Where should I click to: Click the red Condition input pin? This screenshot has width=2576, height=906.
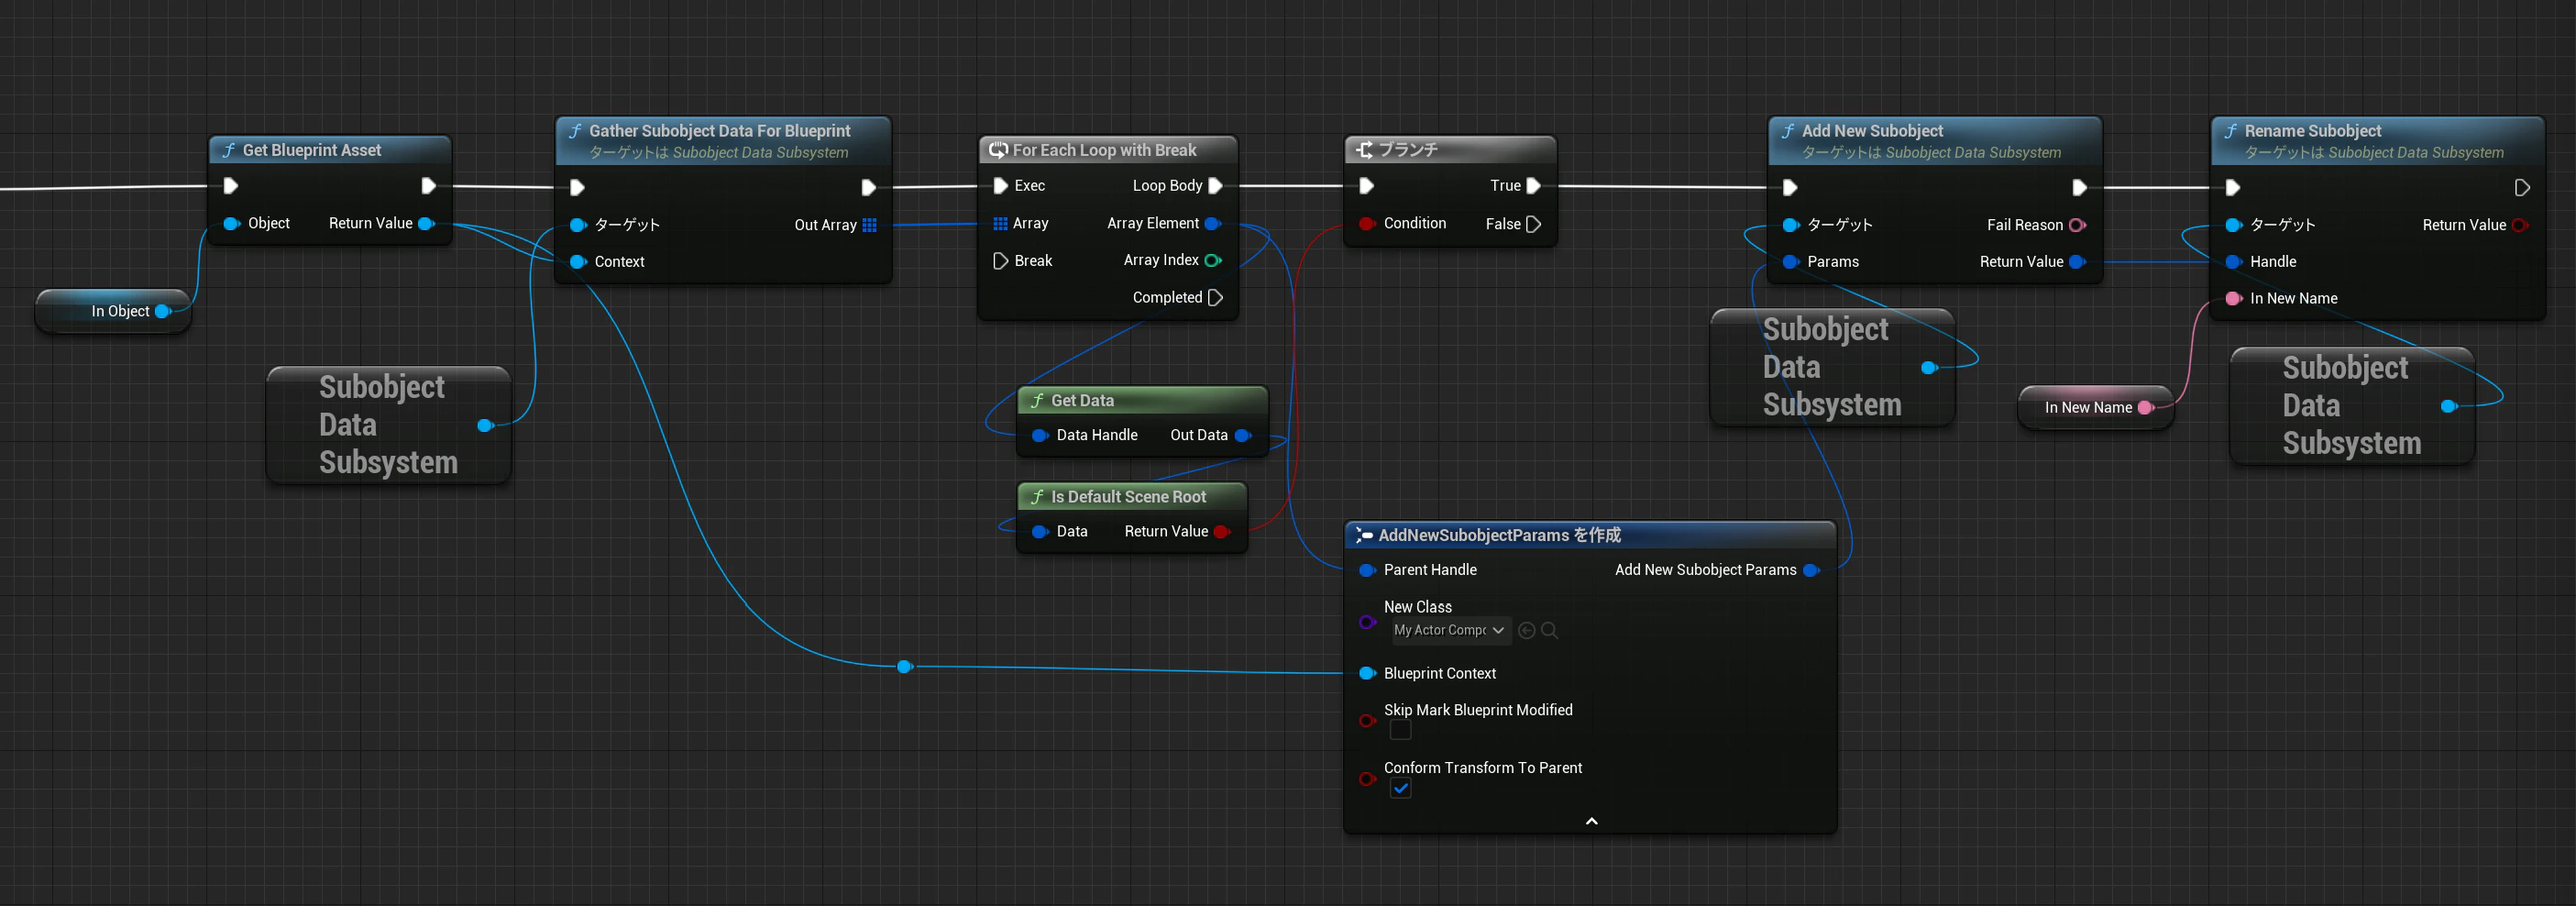tap(1367, 224)
